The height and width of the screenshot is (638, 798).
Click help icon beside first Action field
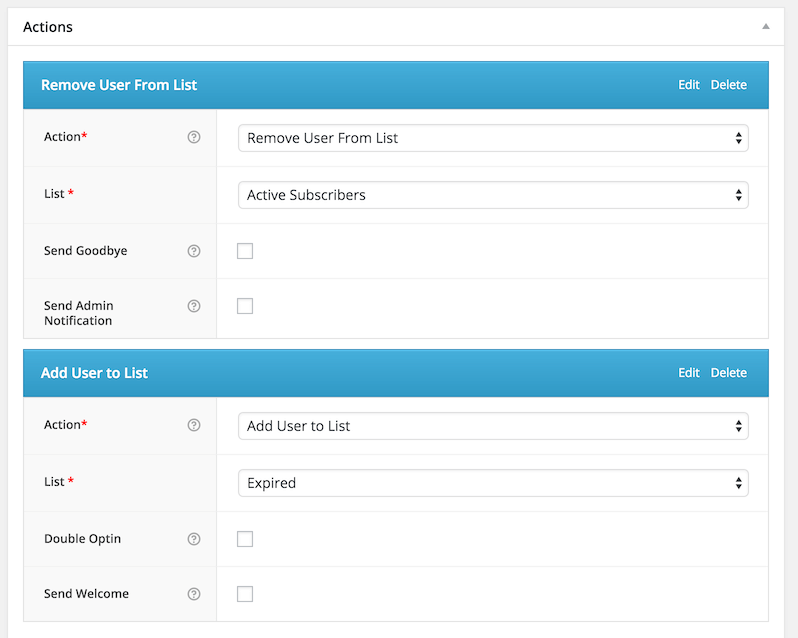[x=194, y=137]
